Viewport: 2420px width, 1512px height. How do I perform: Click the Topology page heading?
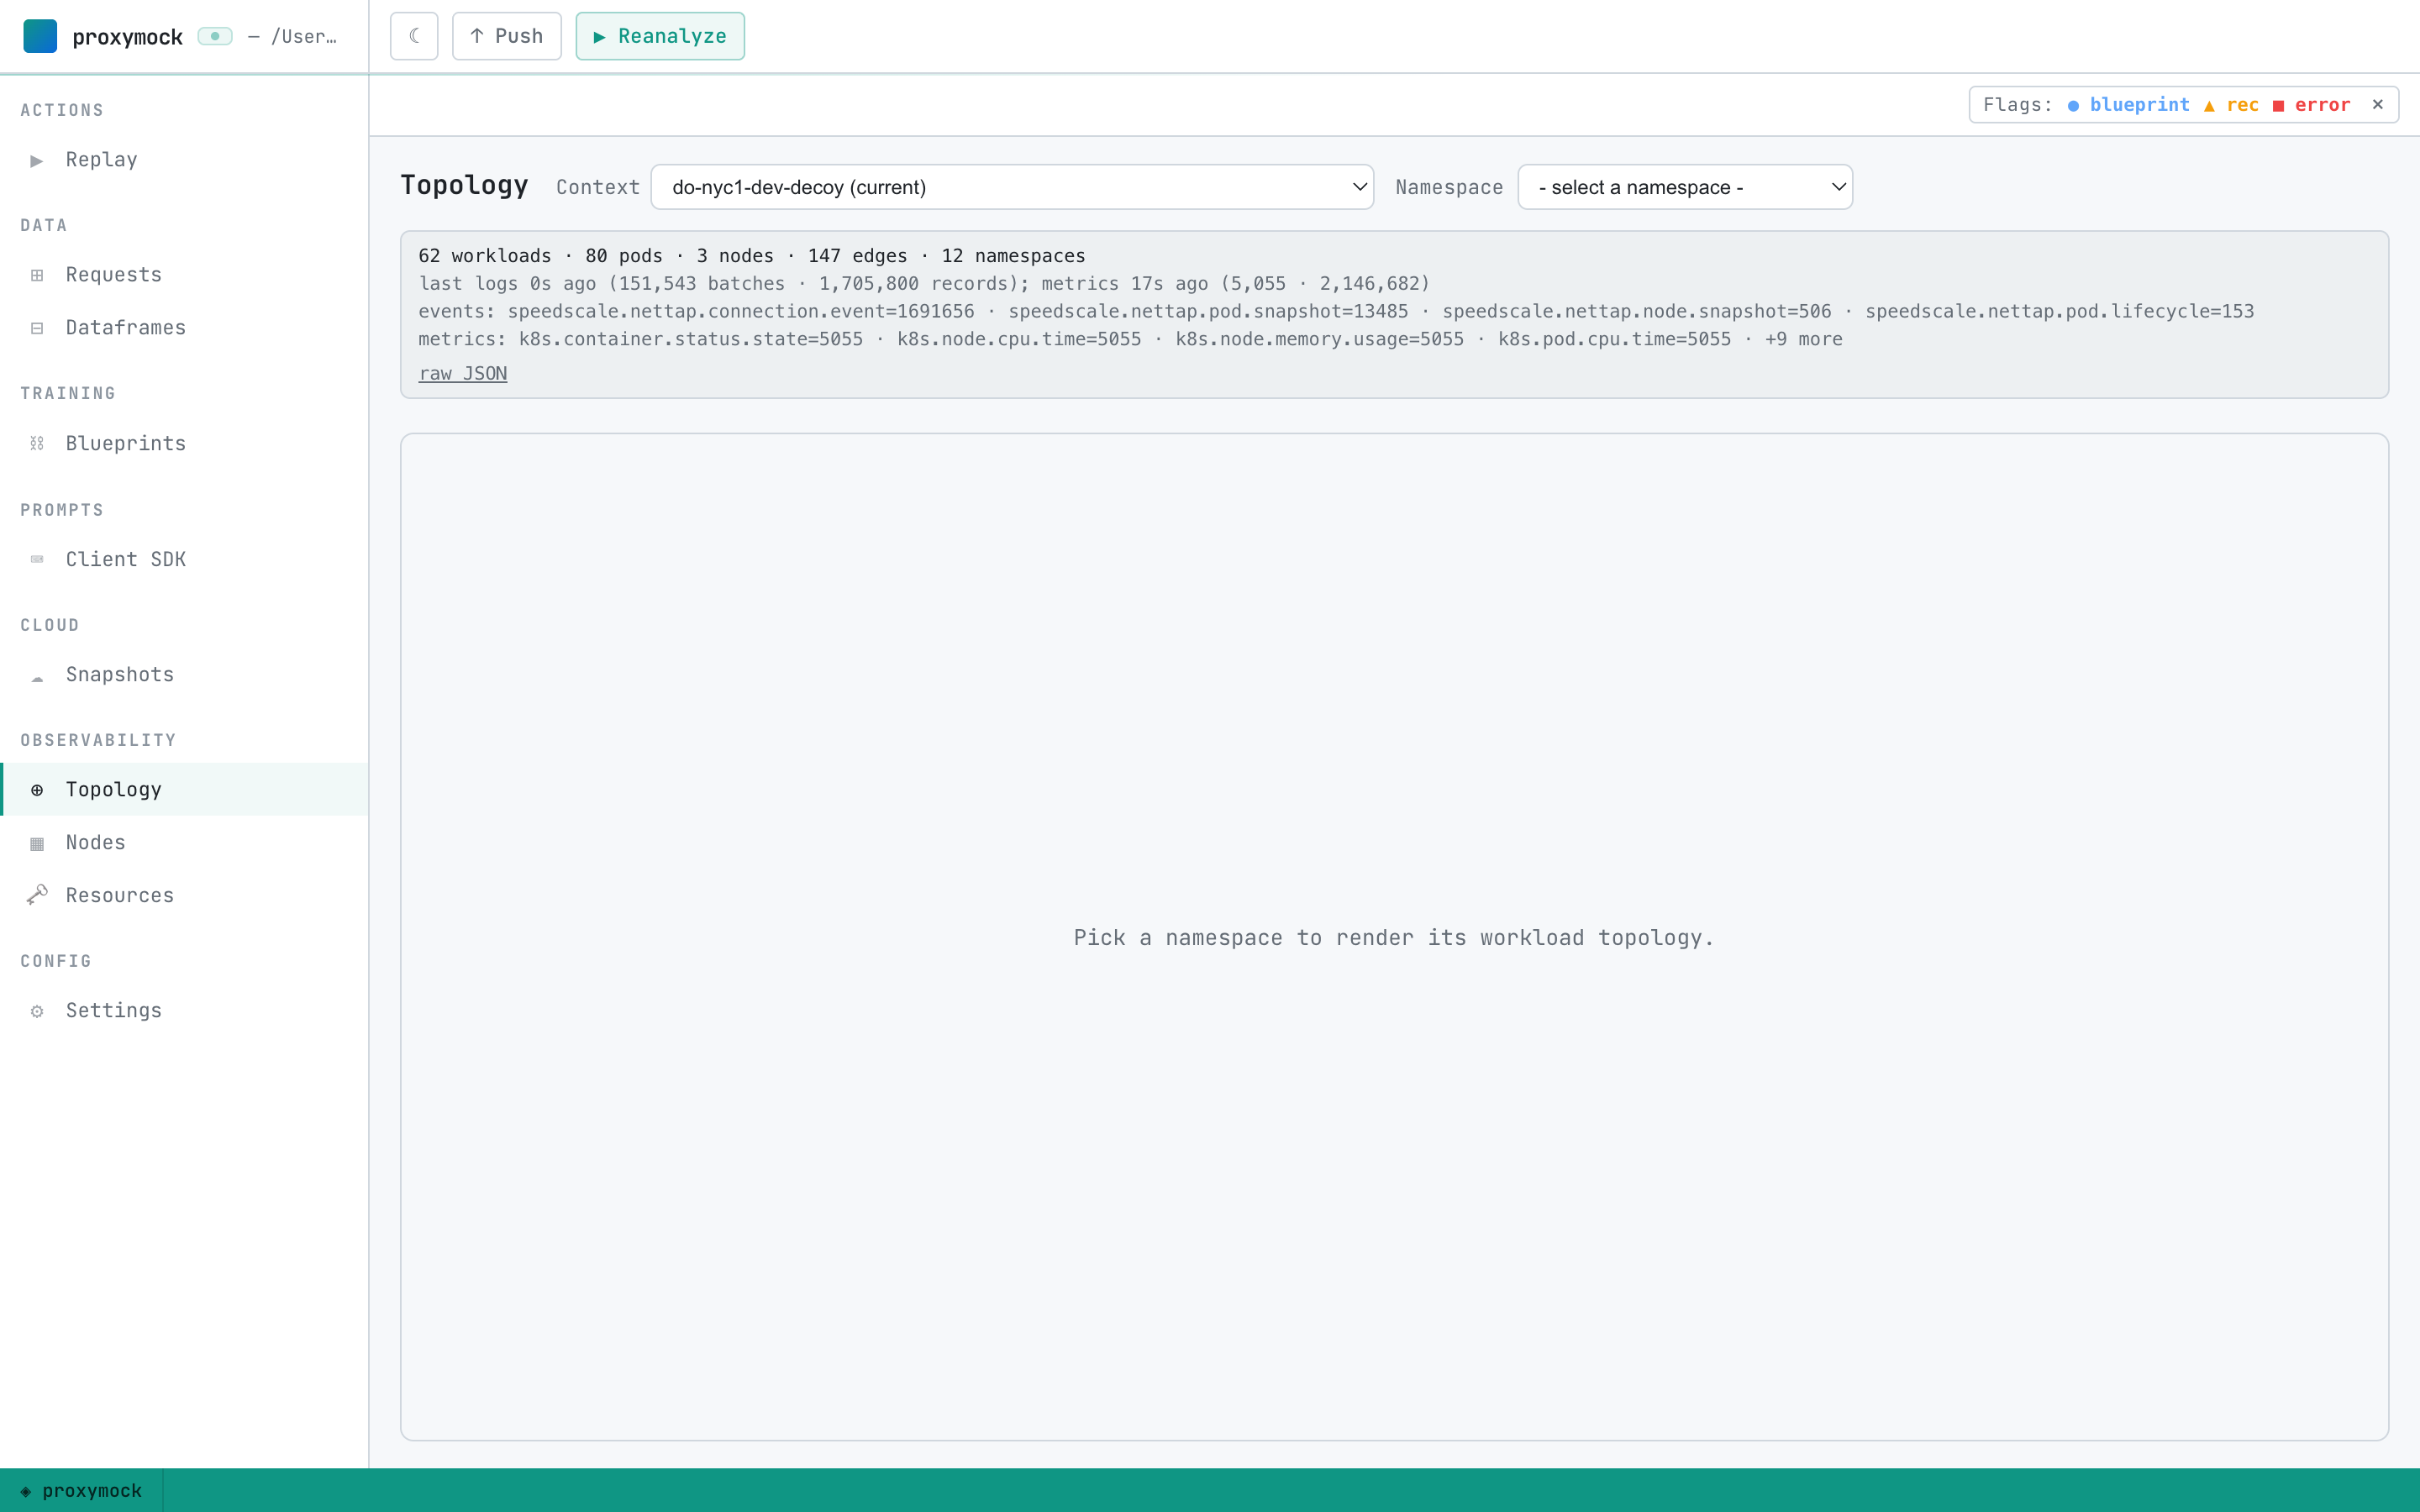(x=464, y=185)
